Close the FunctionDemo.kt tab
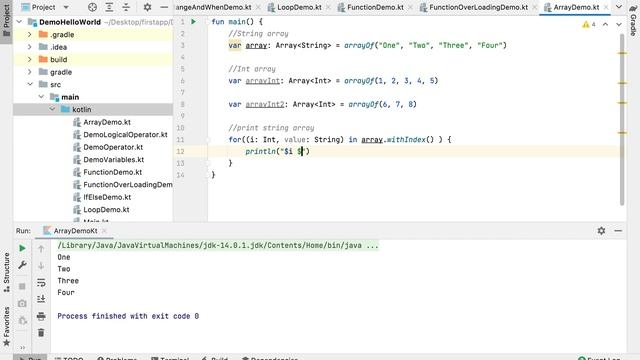This screenshot has height=360, width=640. [x=410, y=7]
